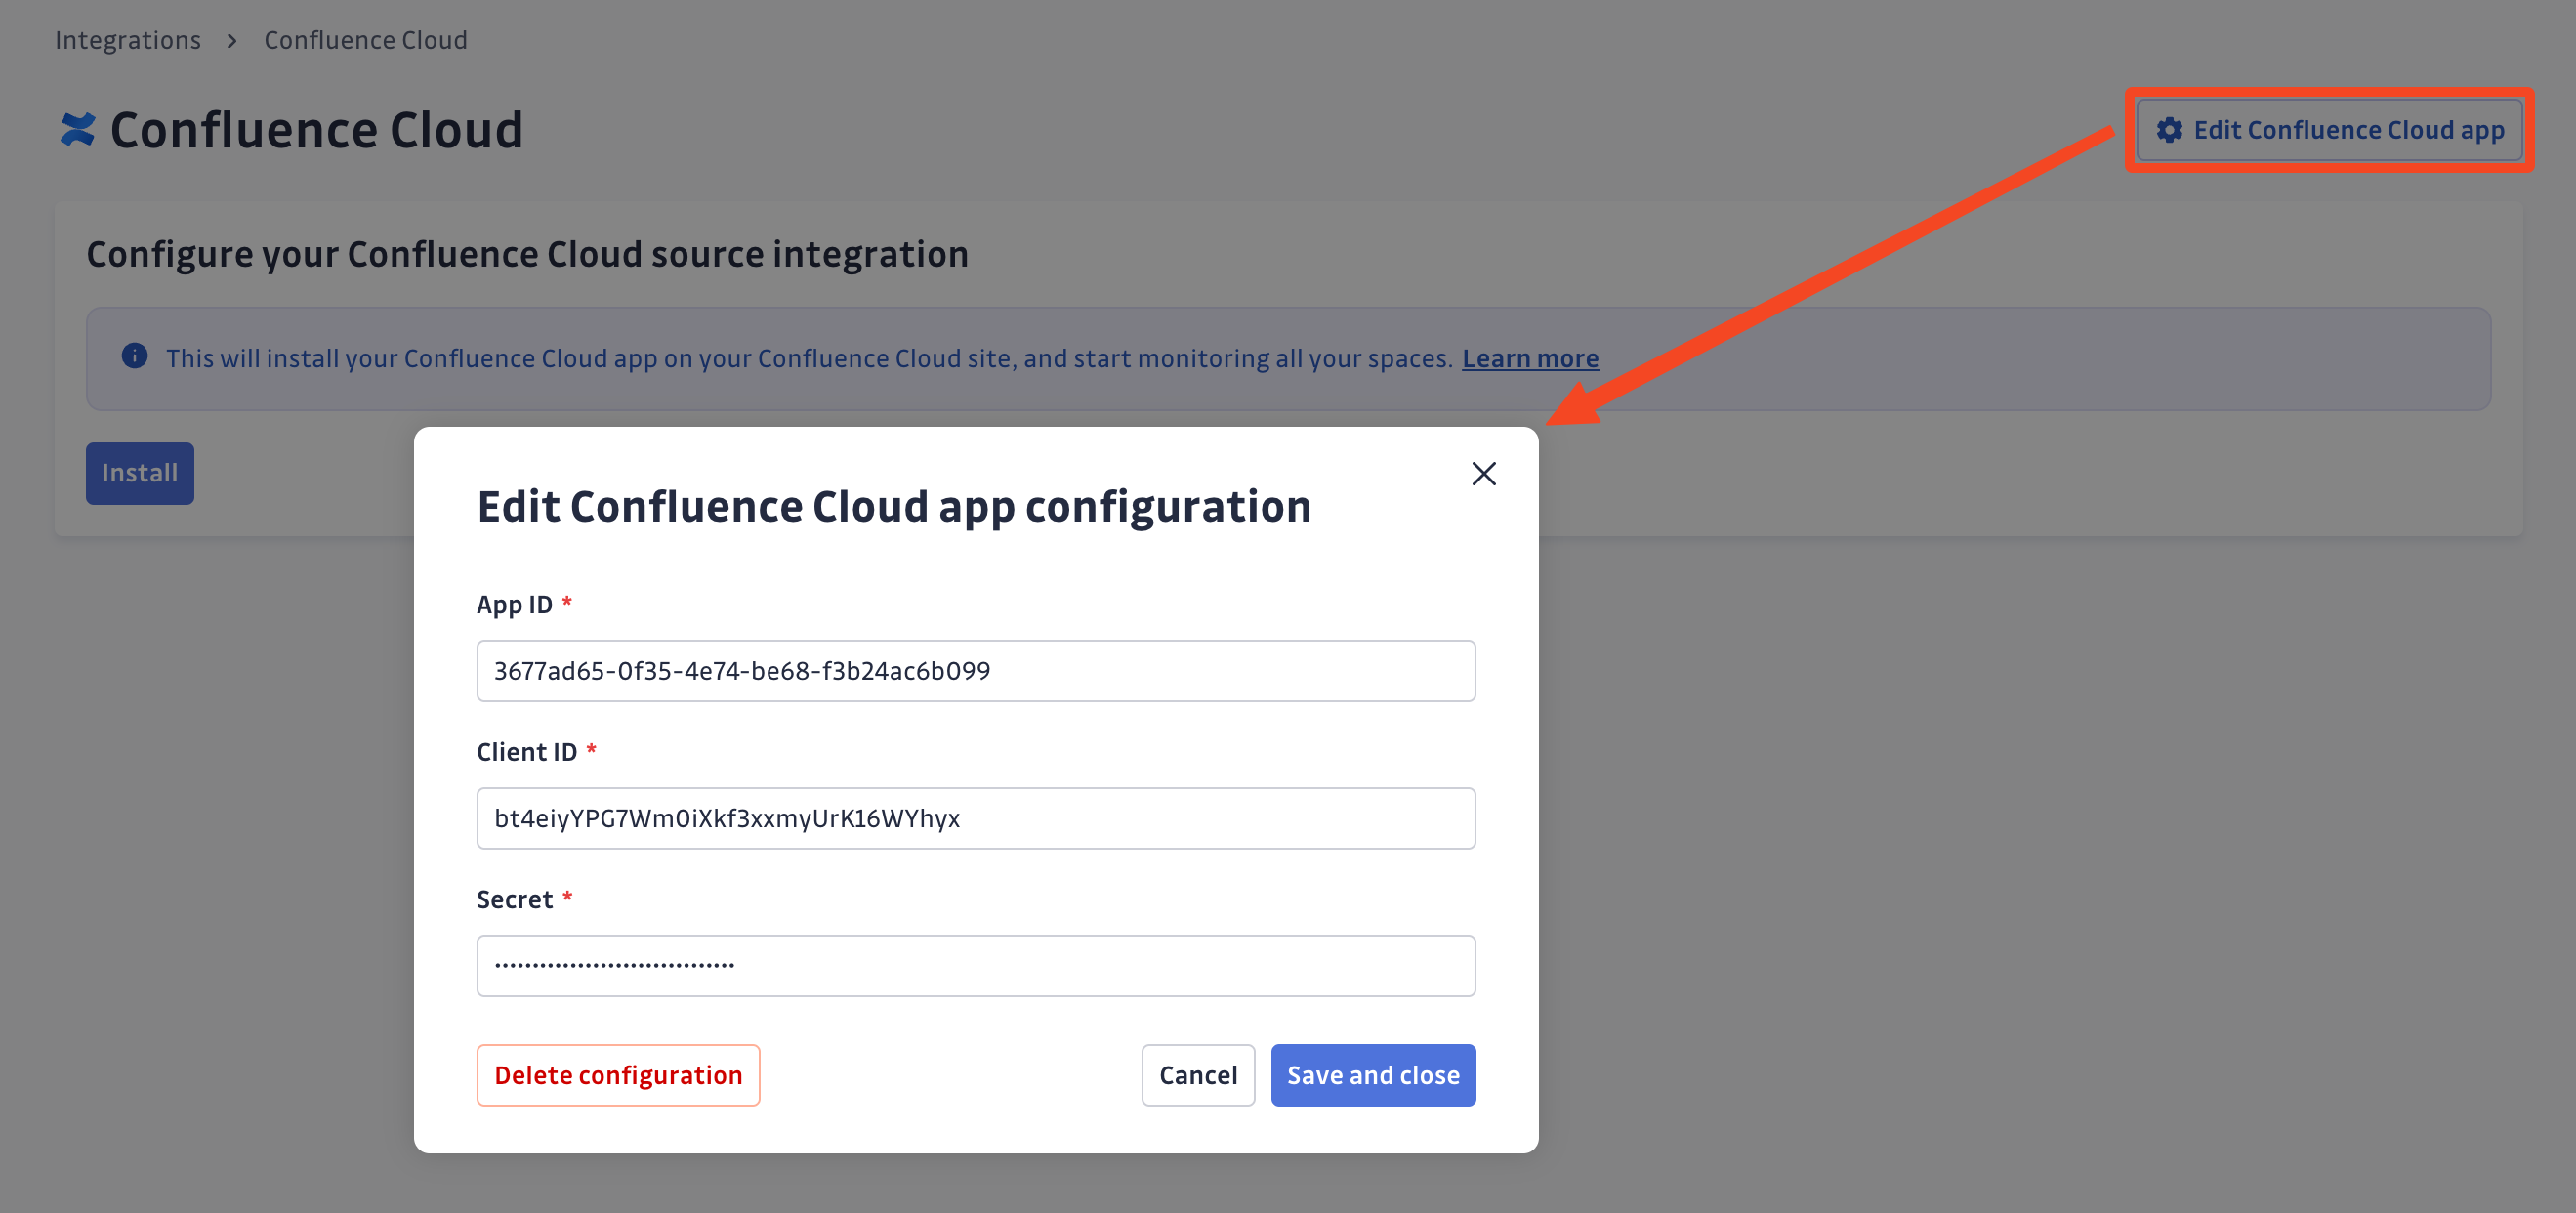Viewport: 2576px width, 1213px height.
Task: Click Delete configuration button
Action: [618, 1075]
